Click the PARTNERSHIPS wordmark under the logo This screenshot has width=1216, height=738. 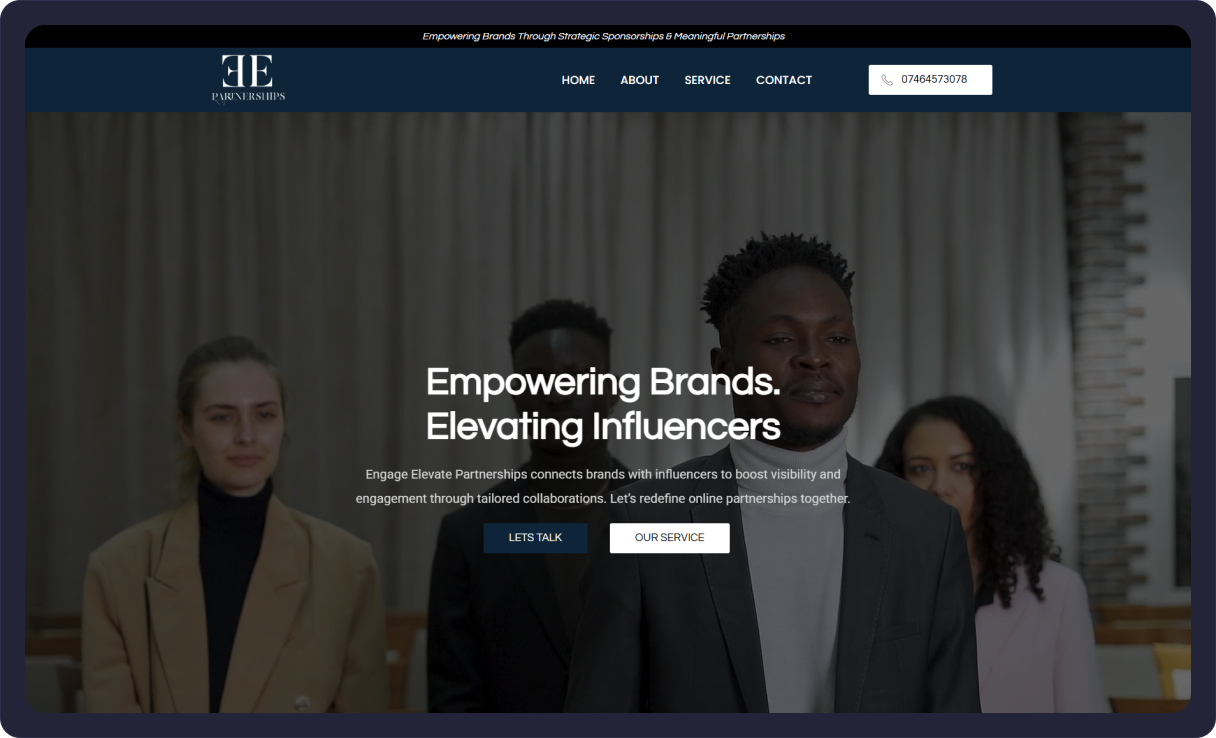tap(248, 97)
